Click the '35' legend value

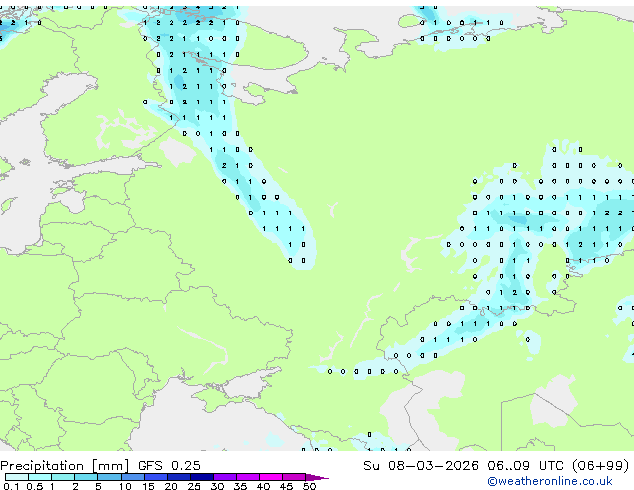[240, 486]
